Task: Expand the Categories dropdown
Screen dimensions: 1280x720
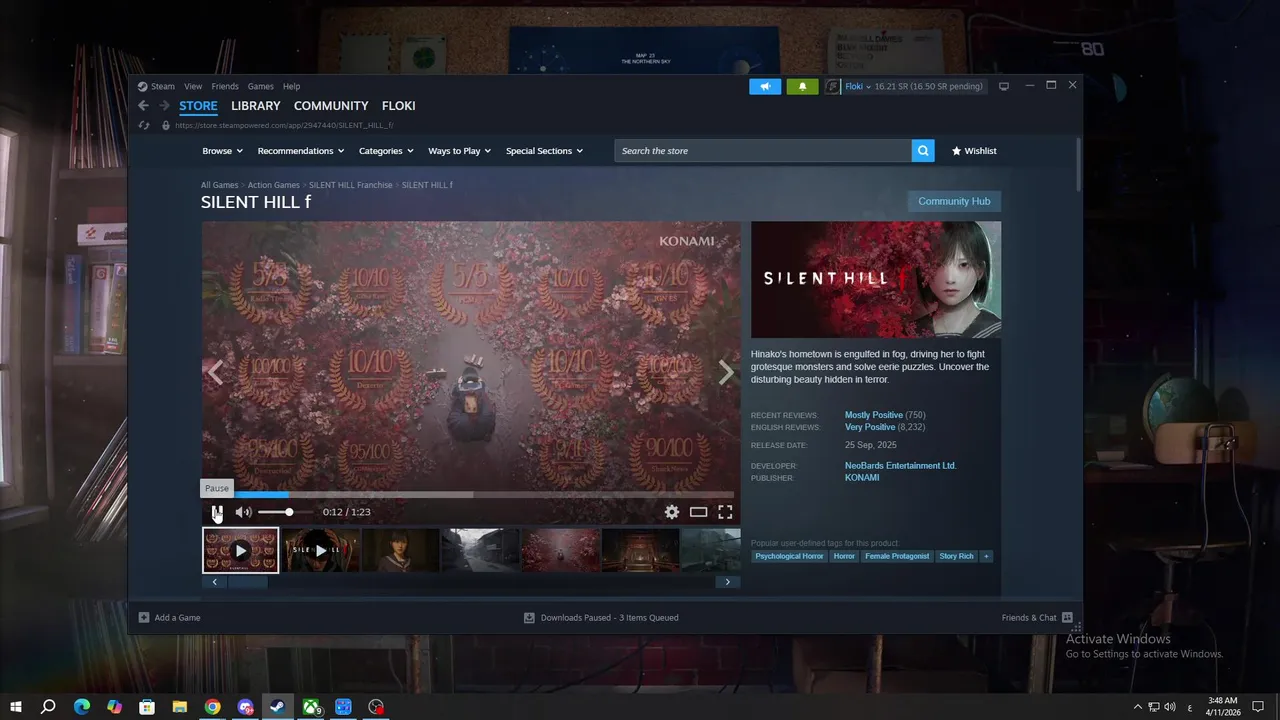Action: pyautogui.click(x=386, y=151)
